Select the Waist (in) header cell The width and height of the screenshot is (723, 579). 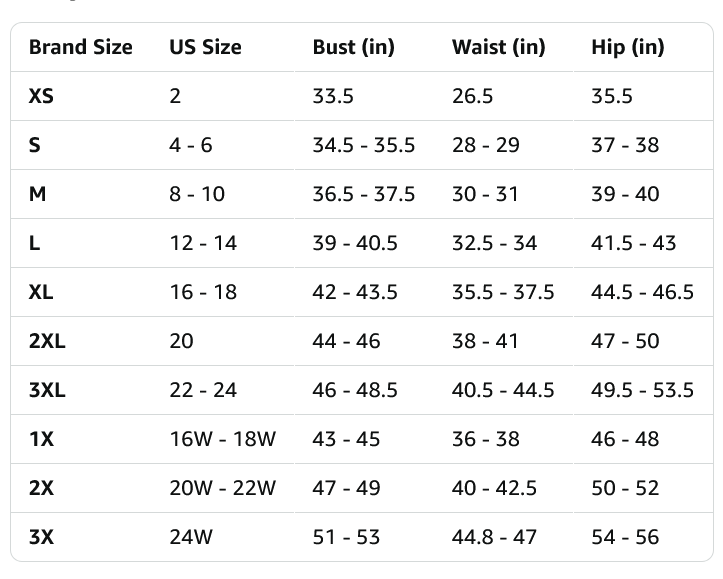coord(498,47)
